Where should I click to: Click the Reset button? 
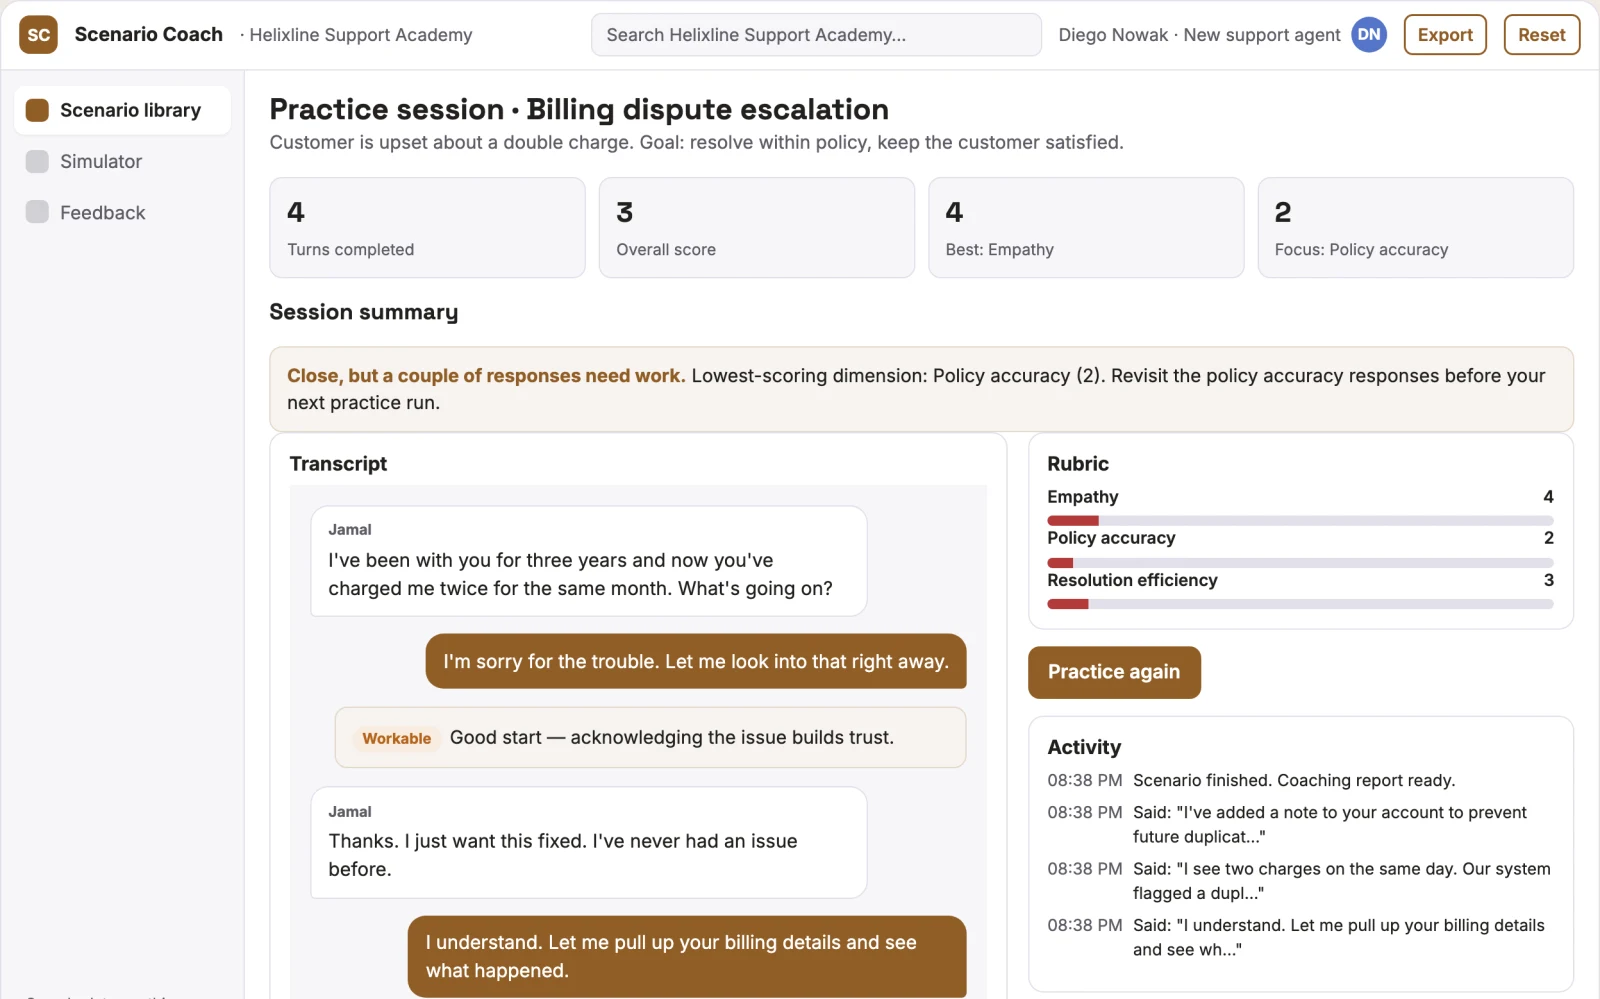pos(1541,35)
